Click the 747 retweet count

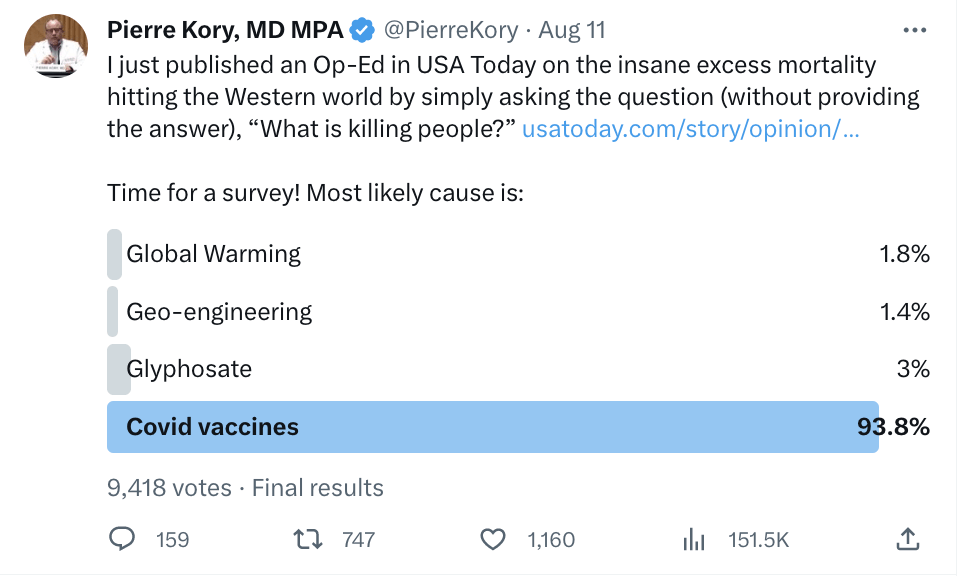click(x=358, y=540)
